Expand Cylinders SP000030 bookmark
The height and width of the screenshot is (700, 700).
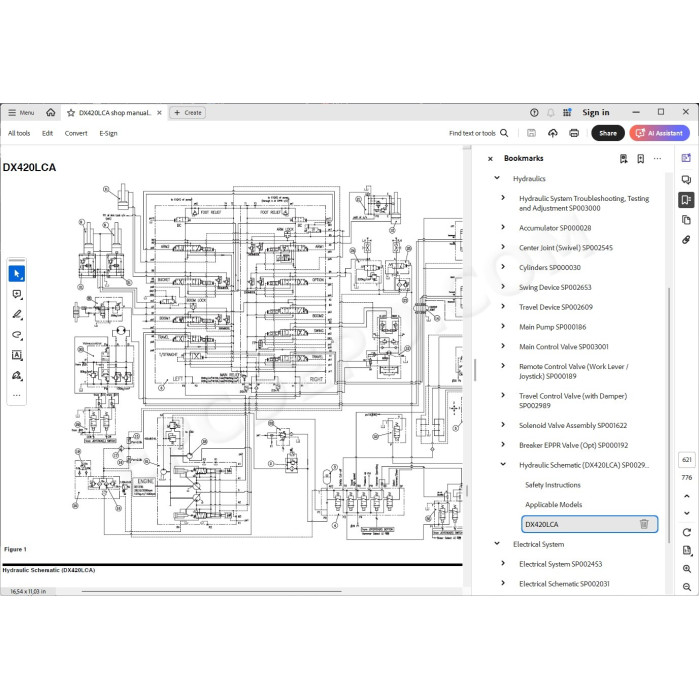(503, 267)
